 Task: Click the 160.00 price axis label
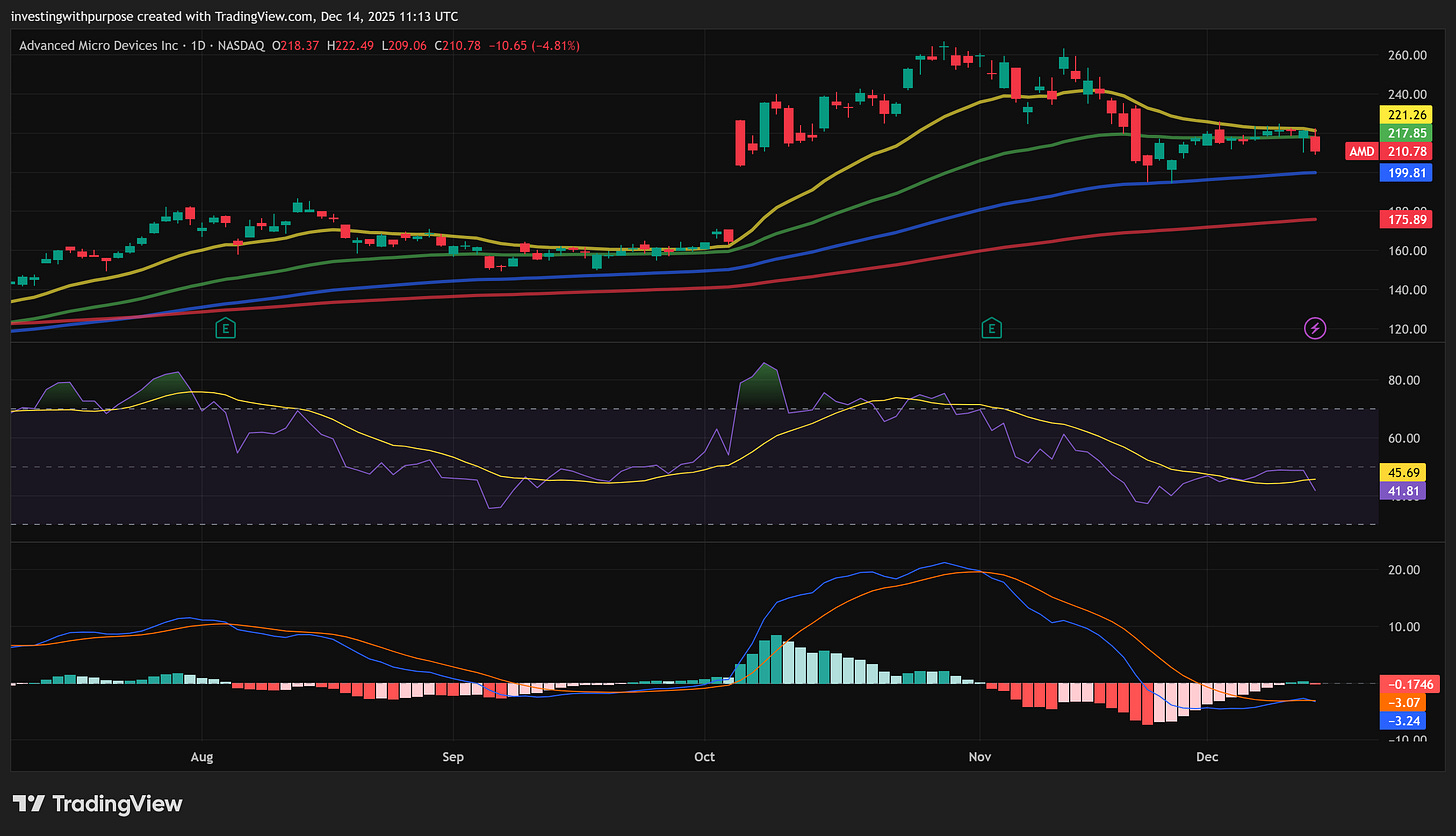click(1405, 251)
